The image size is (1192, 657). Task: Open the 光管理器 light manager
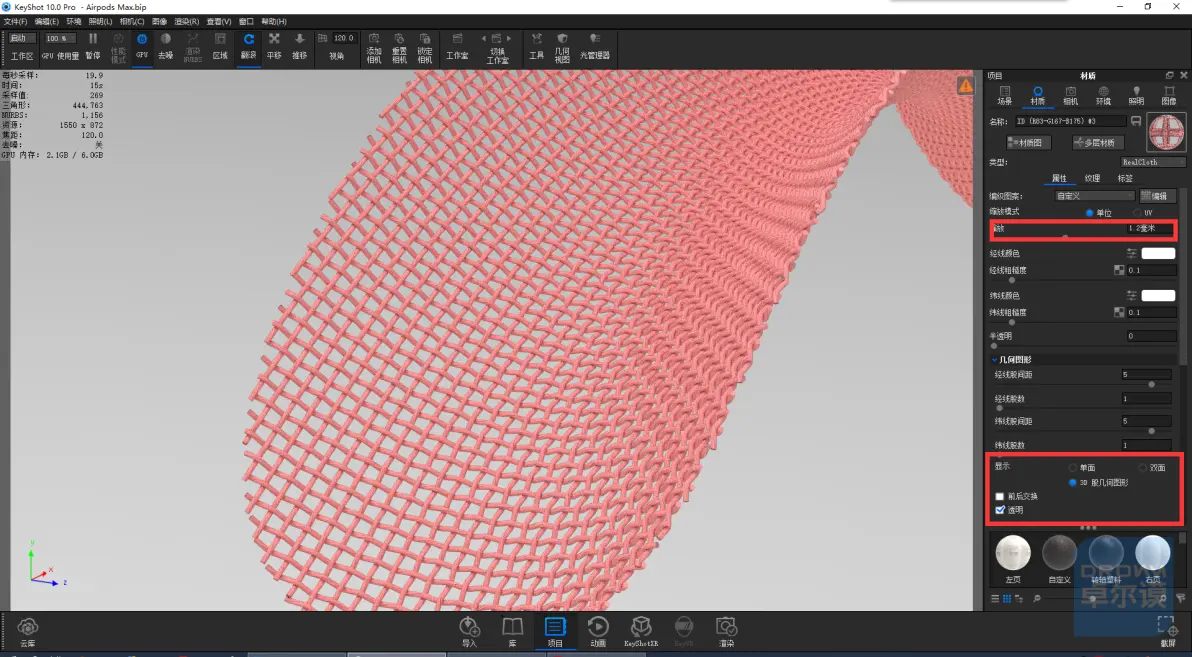(594, 46)
